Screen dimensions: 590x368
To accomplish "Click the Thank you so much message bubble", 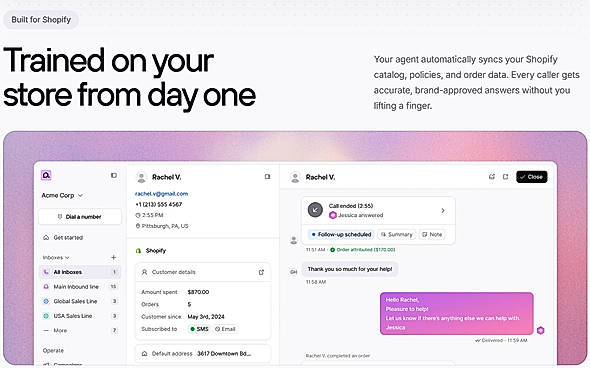I will tap(350, 269).
